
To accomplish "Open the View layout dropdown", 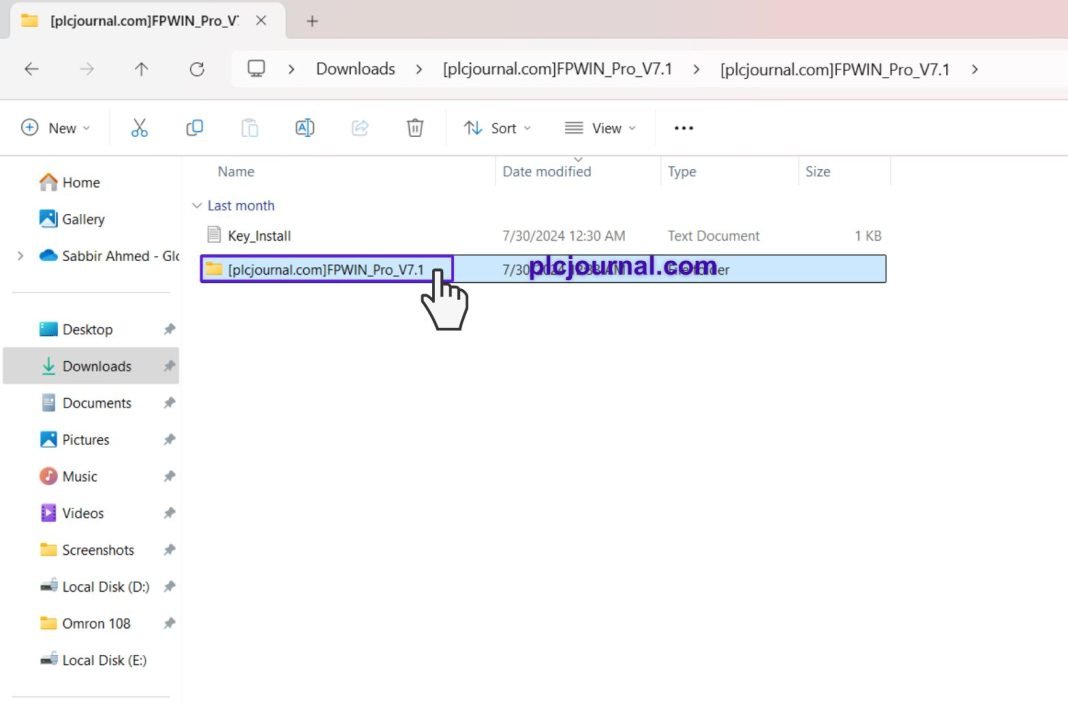I will (600, 128).
